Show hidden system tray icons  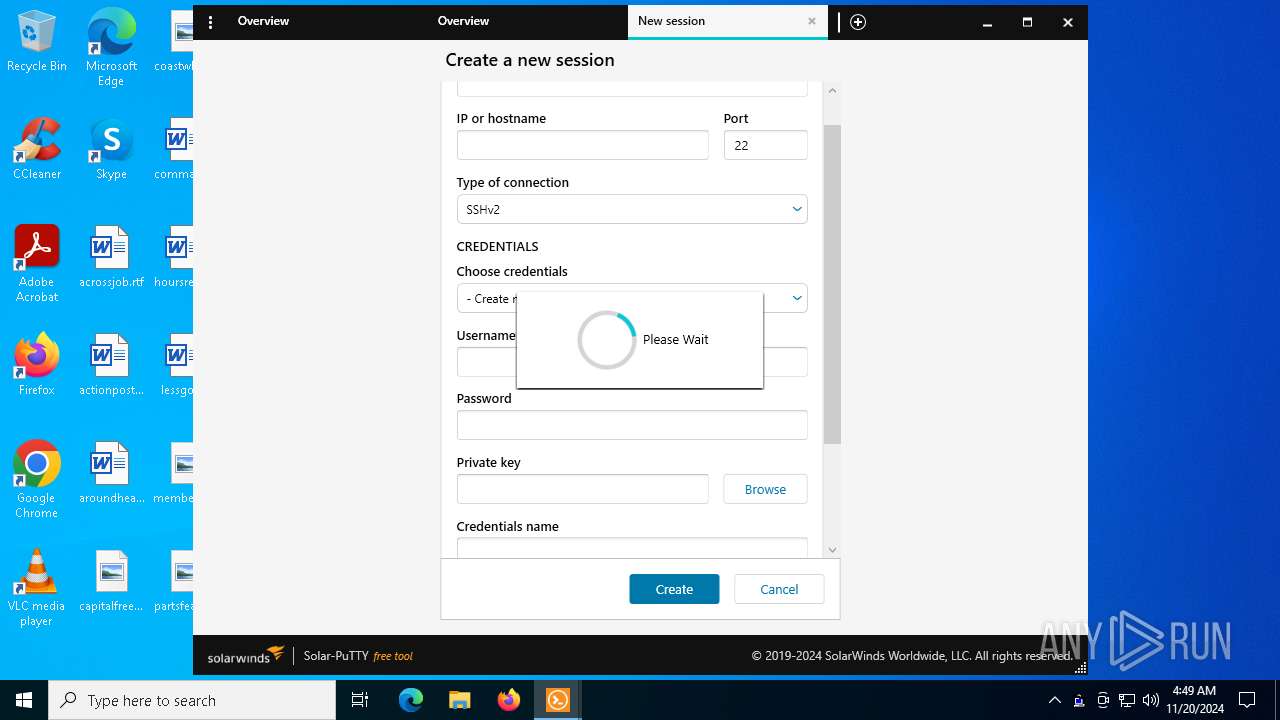(1055, 700)
